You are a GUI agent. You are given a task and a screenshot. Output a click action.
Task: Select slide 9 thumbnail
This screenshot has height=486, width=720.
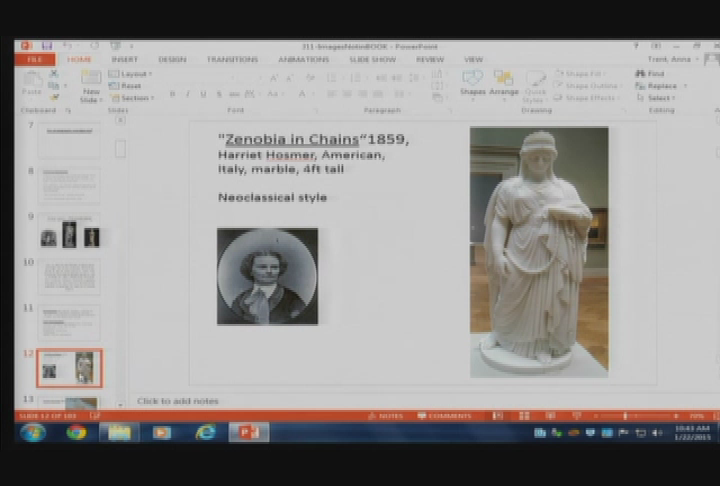point(69,232)
